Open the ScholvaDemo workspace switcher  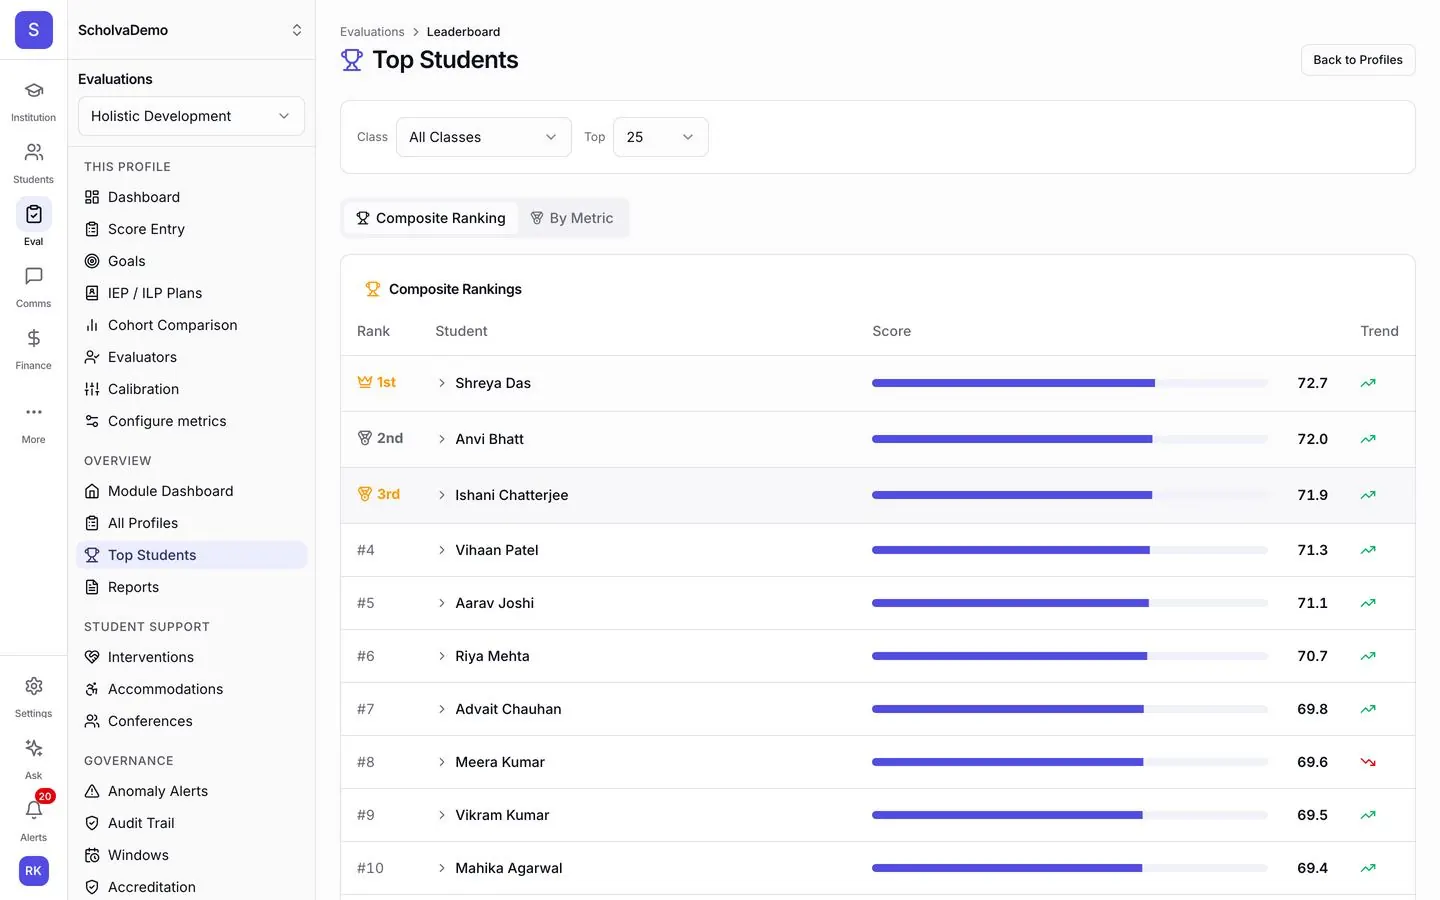pyautogui.click(x=191, y=30)
